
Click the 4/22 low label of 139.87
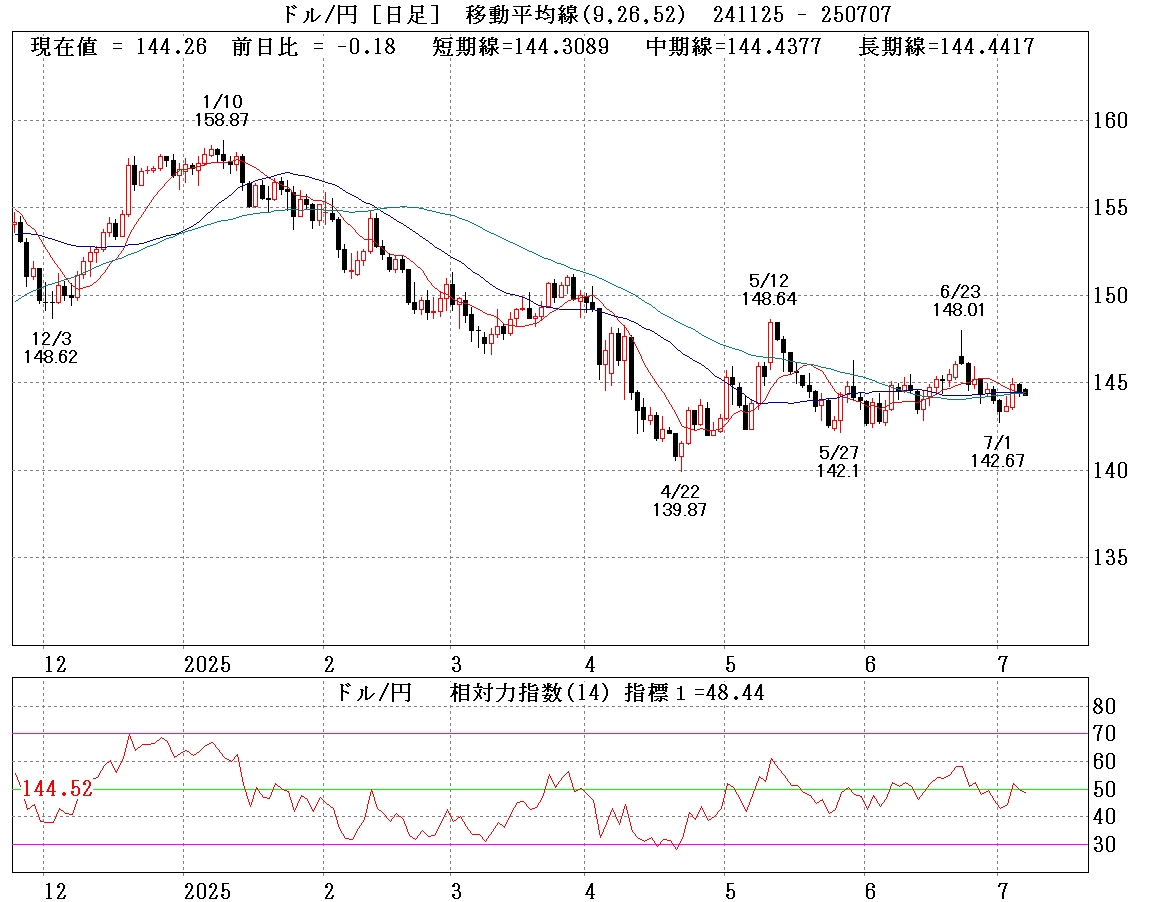680,500
